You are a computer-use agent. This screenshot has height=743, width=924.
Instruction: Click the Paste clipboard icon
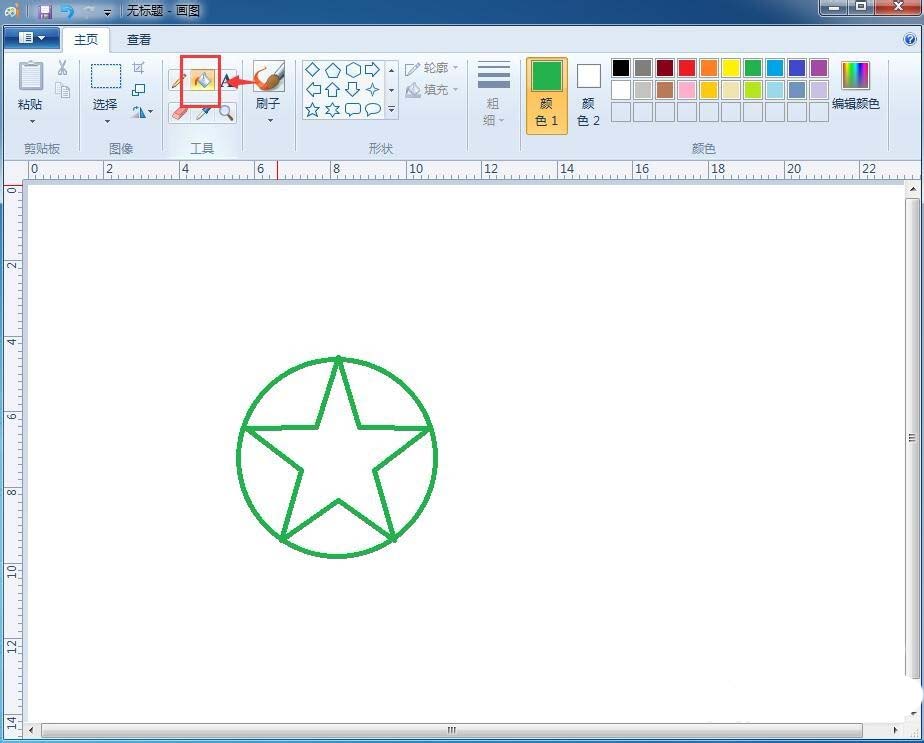31,77
